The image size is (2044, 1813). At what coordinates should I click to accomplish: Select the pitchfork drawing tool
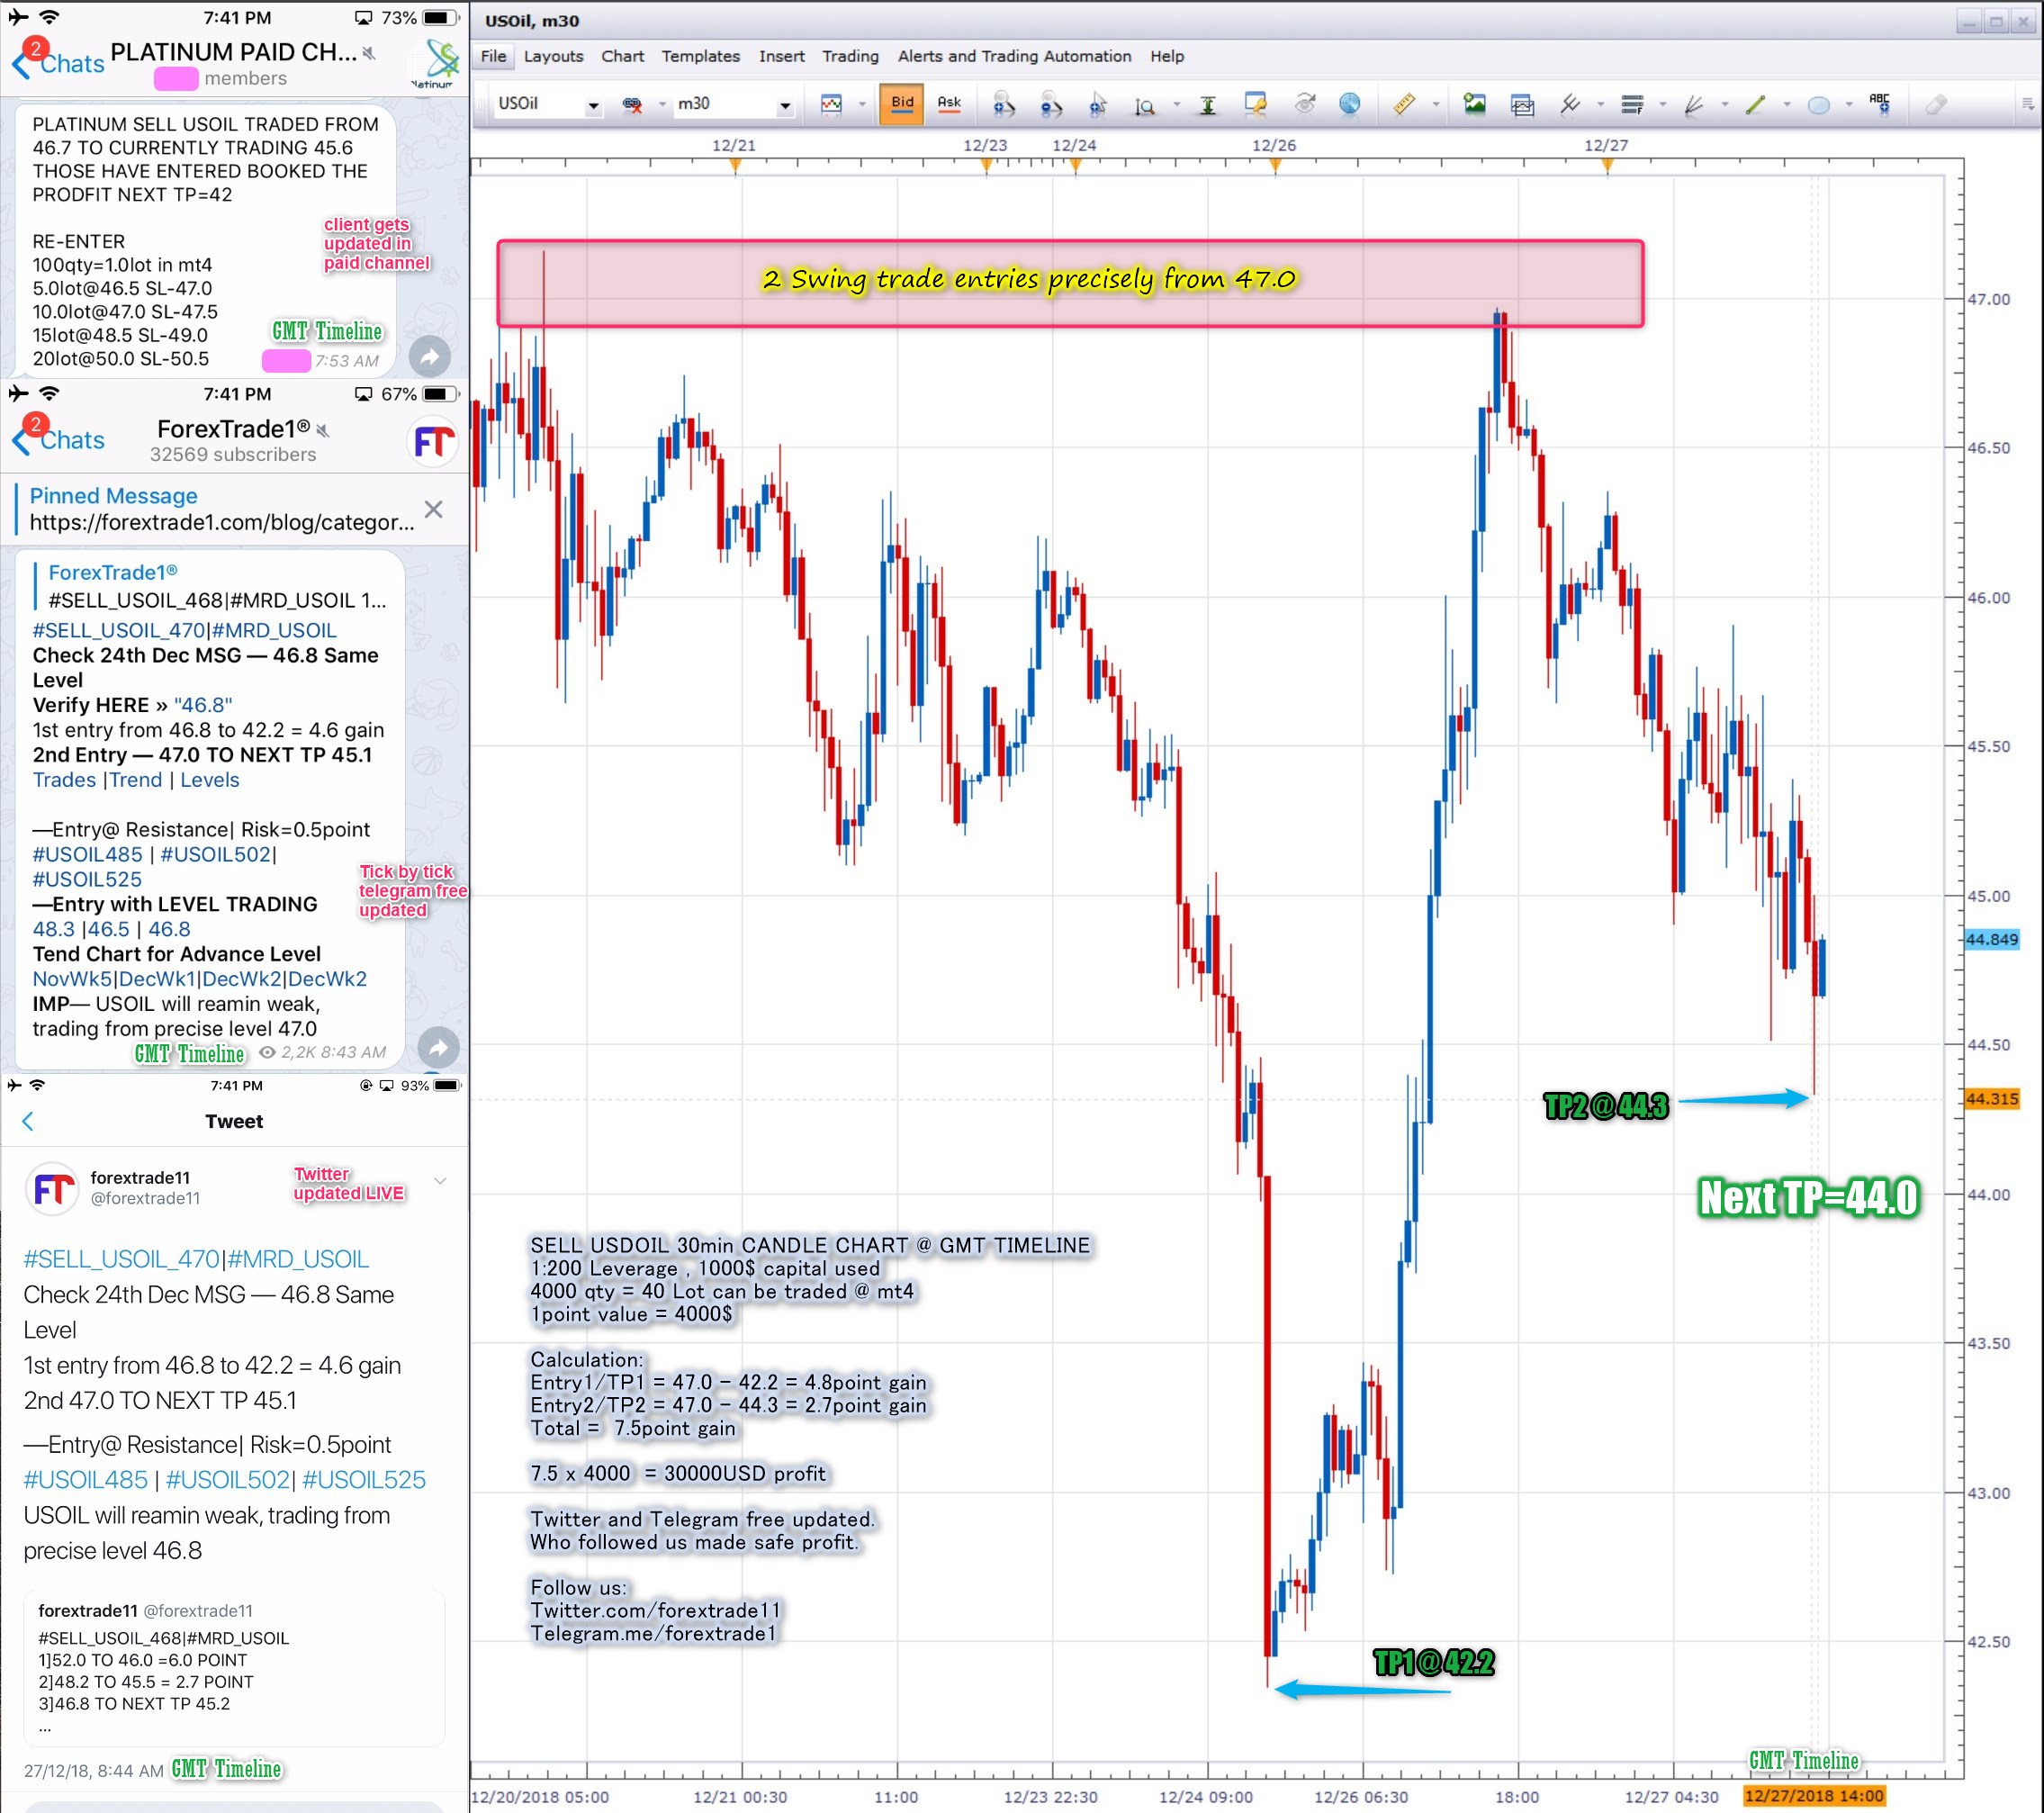(1570, 104)
